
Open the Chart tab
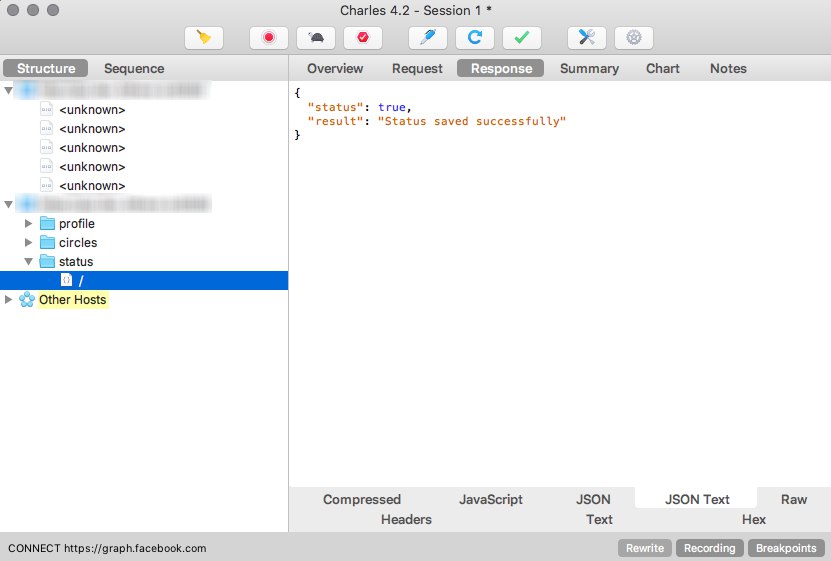(662, 68)
